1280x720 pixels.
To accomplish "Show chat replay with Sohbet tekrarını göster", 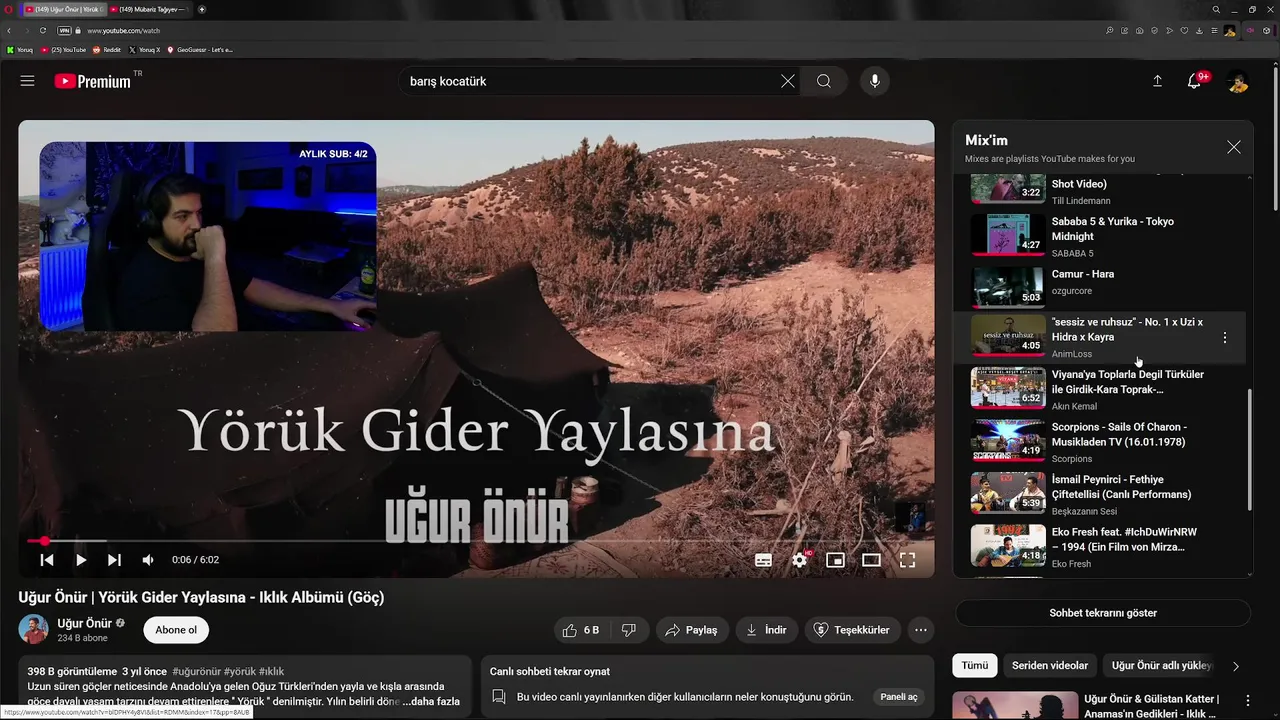I will (1103, 613).
